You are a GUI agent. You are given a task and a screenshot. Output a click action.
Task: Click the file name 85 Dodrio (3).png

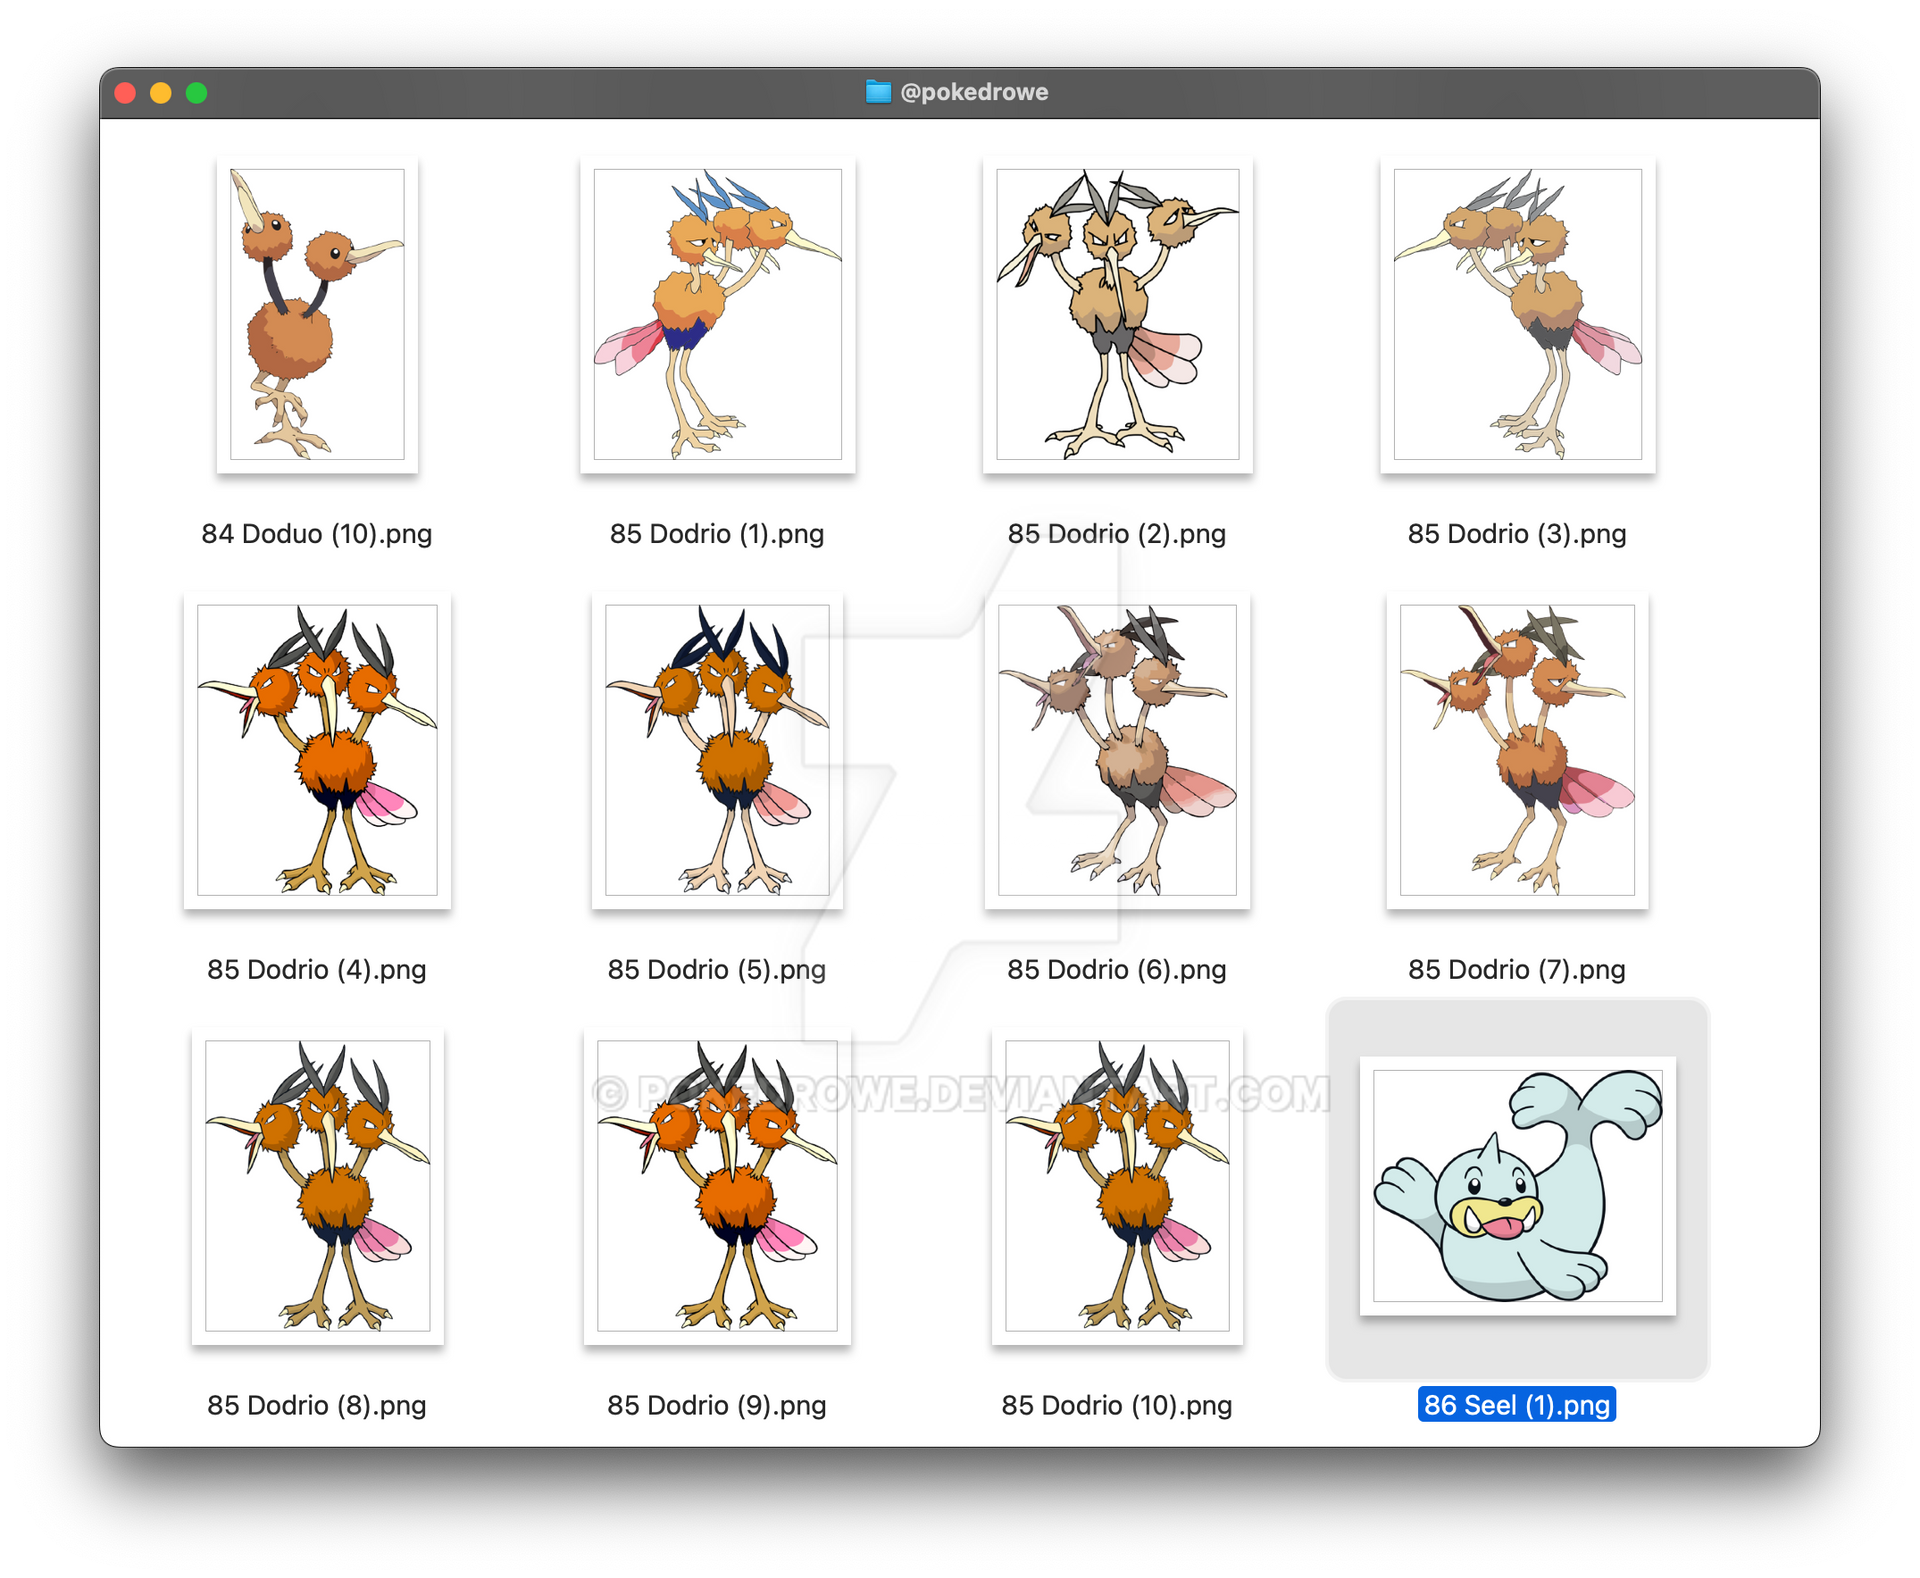click(1517, 533)
